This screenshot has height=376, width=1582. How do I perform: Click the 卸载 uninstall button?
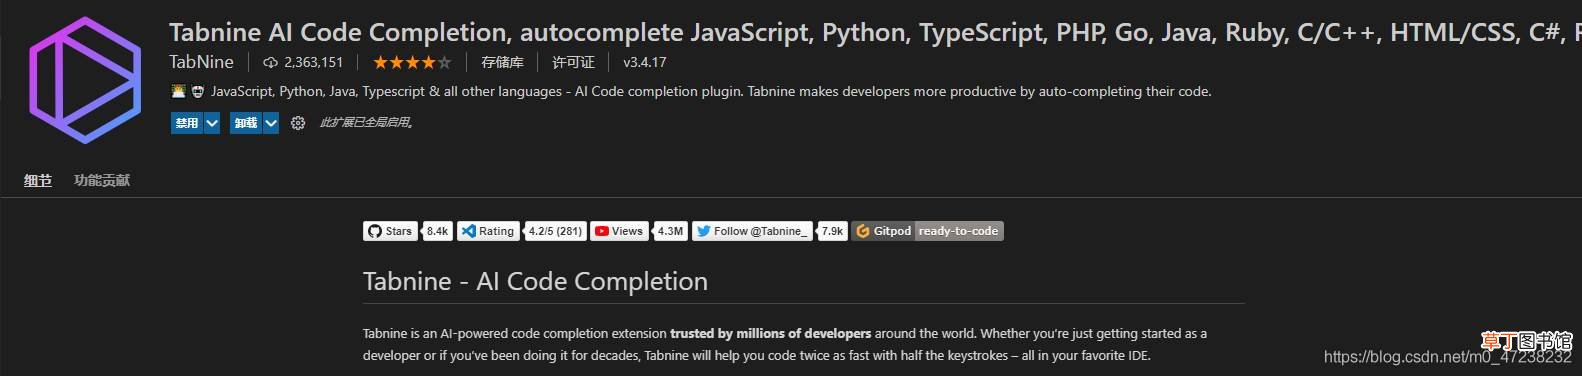pyautogui.click(x=246, y=123)
